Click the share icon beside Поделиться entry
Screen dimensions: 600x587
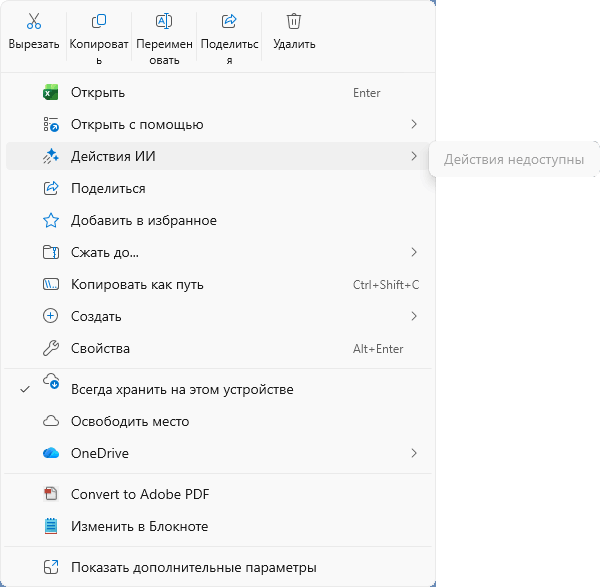click(x=51, y=188)
